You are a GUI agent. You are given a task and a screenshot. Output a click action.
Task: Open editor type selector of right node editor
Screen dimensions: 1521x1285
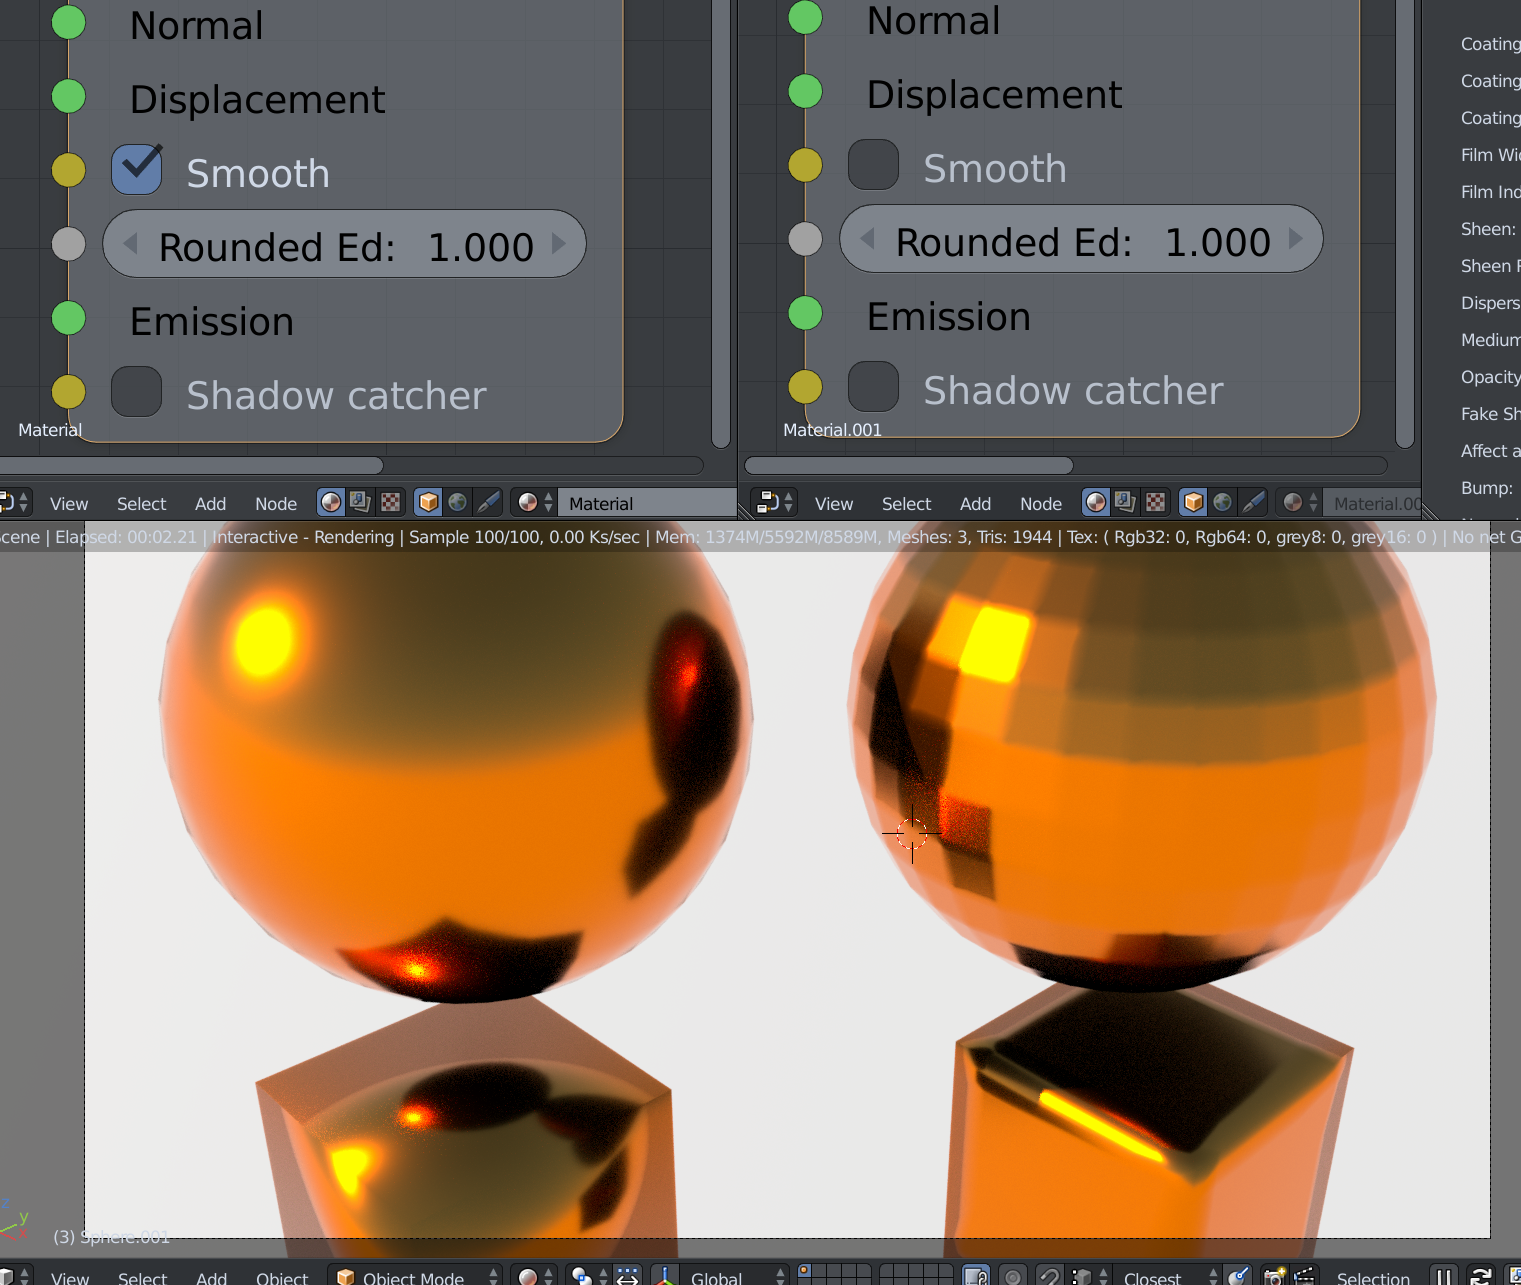[774, 502]
